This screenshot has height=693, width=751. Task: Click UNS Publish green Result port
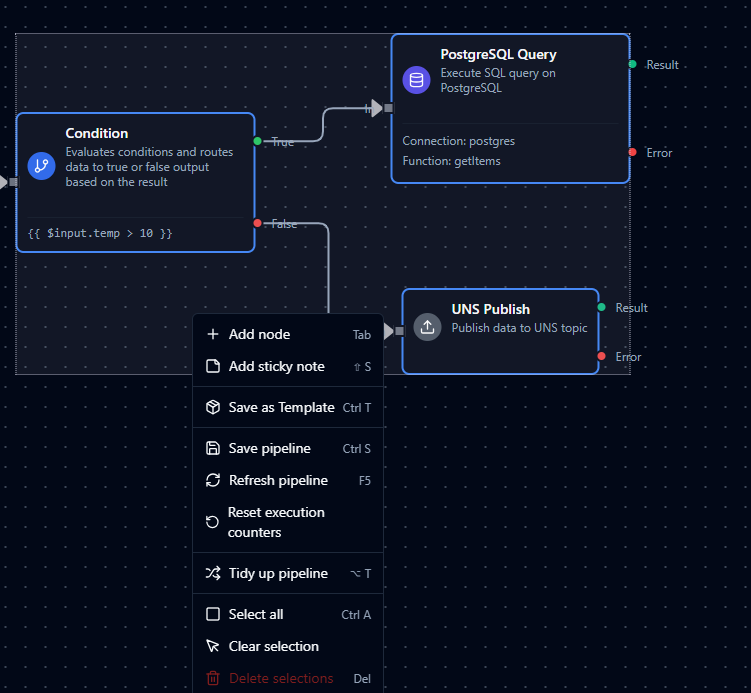(x=601, y=307)
